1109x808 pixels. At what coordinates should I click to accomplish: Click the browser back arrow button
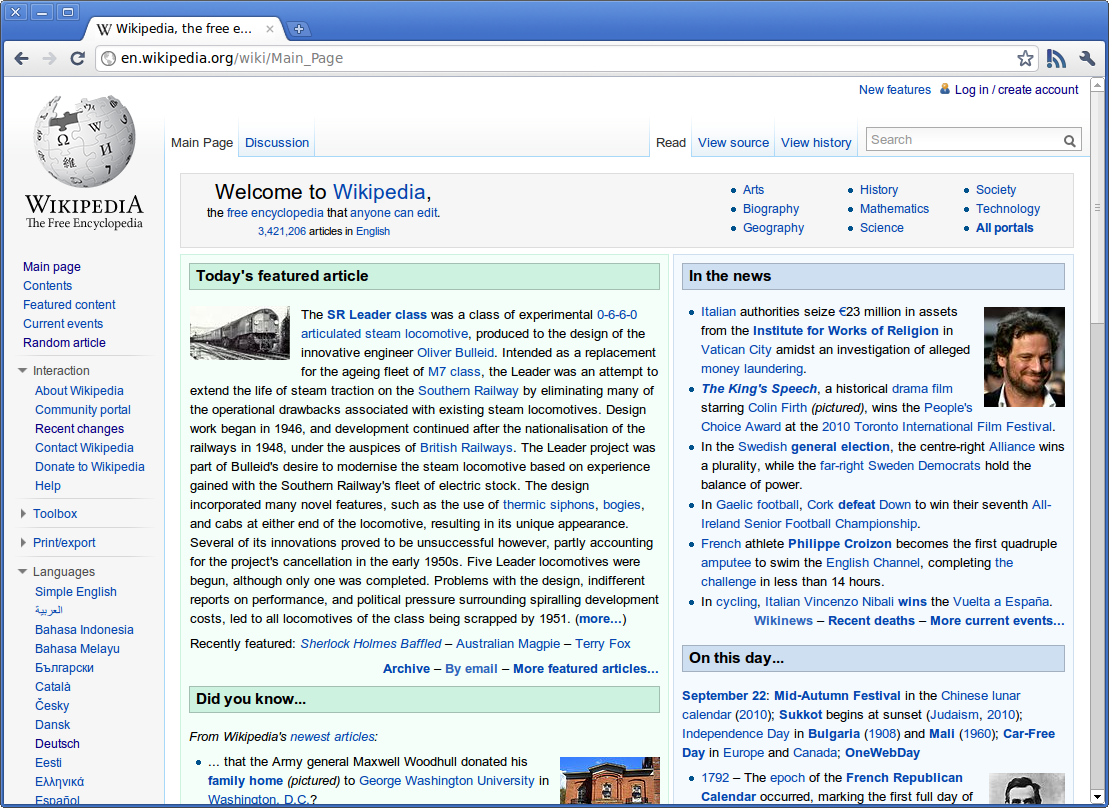click(22, 58)
